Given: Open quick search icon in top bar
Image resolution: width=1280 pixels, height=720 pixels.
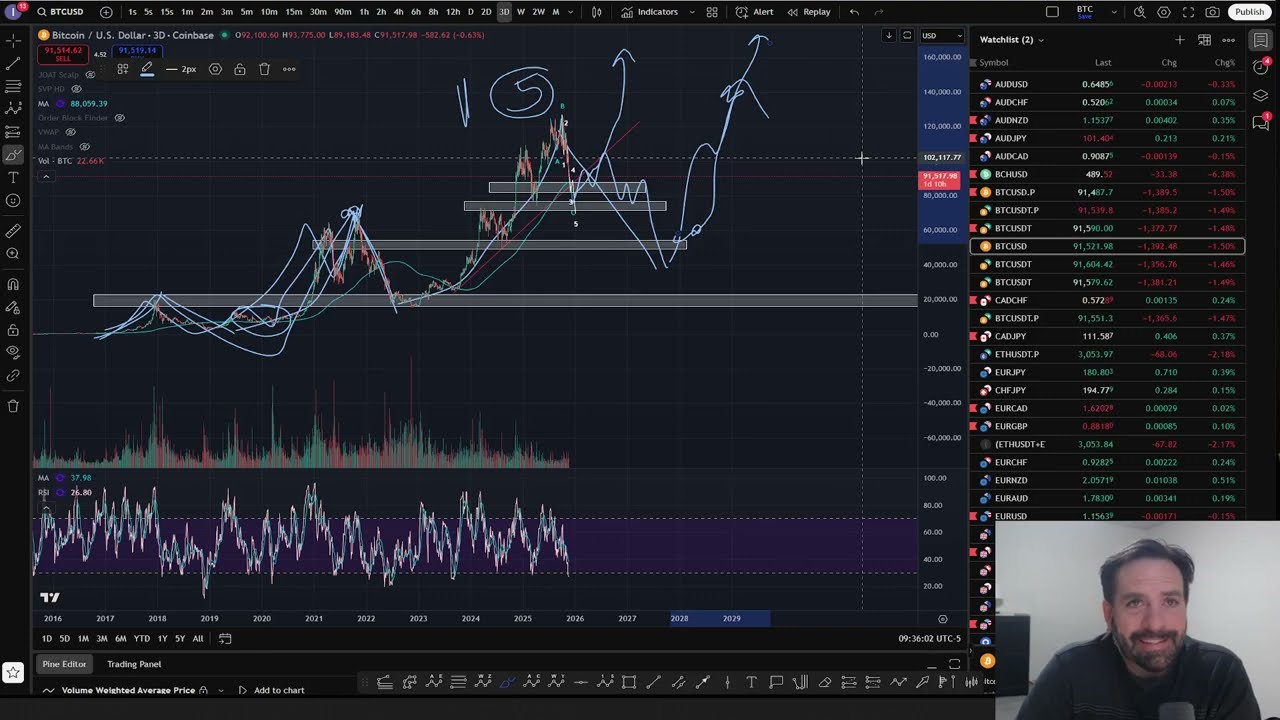Looking at the screenshot, I should 1140,12.
